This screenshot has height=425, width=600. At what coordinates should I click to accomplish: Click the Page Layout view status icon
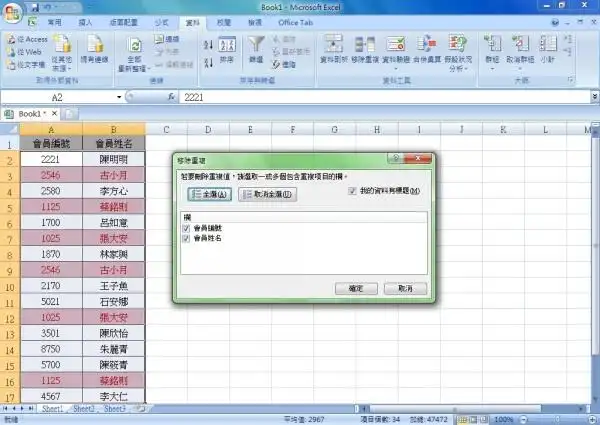pyautogui.click(x=473, y=420)
